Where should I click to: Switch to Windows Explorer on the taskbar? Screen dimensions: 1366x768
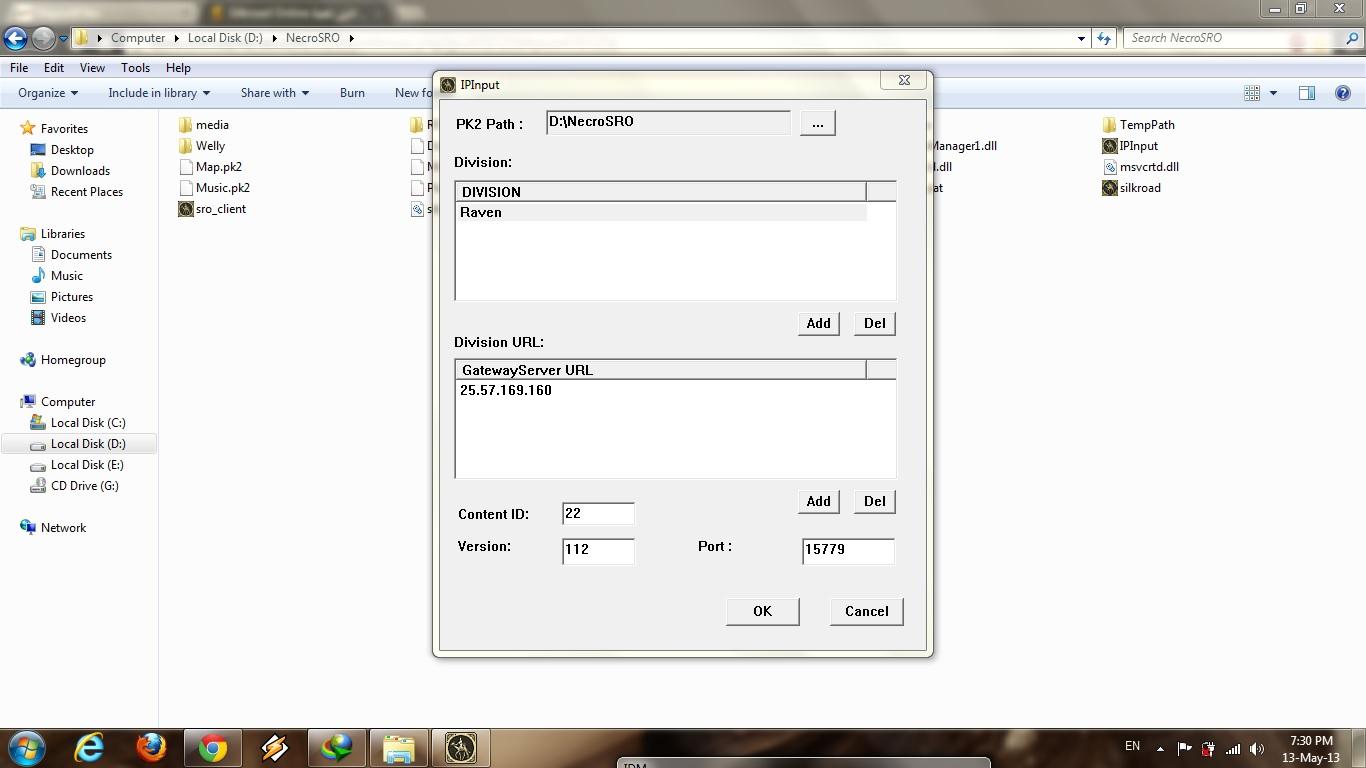(x=398, y=748)
